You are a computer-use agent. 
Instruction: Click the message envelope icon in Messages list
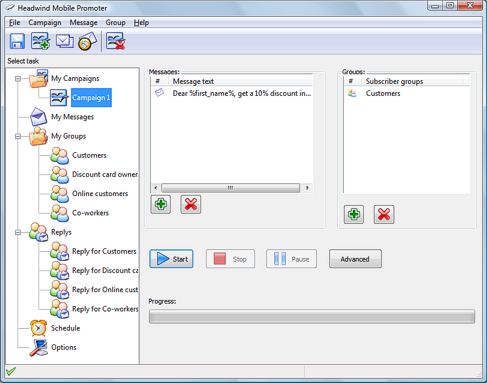[x=159, y=93]
